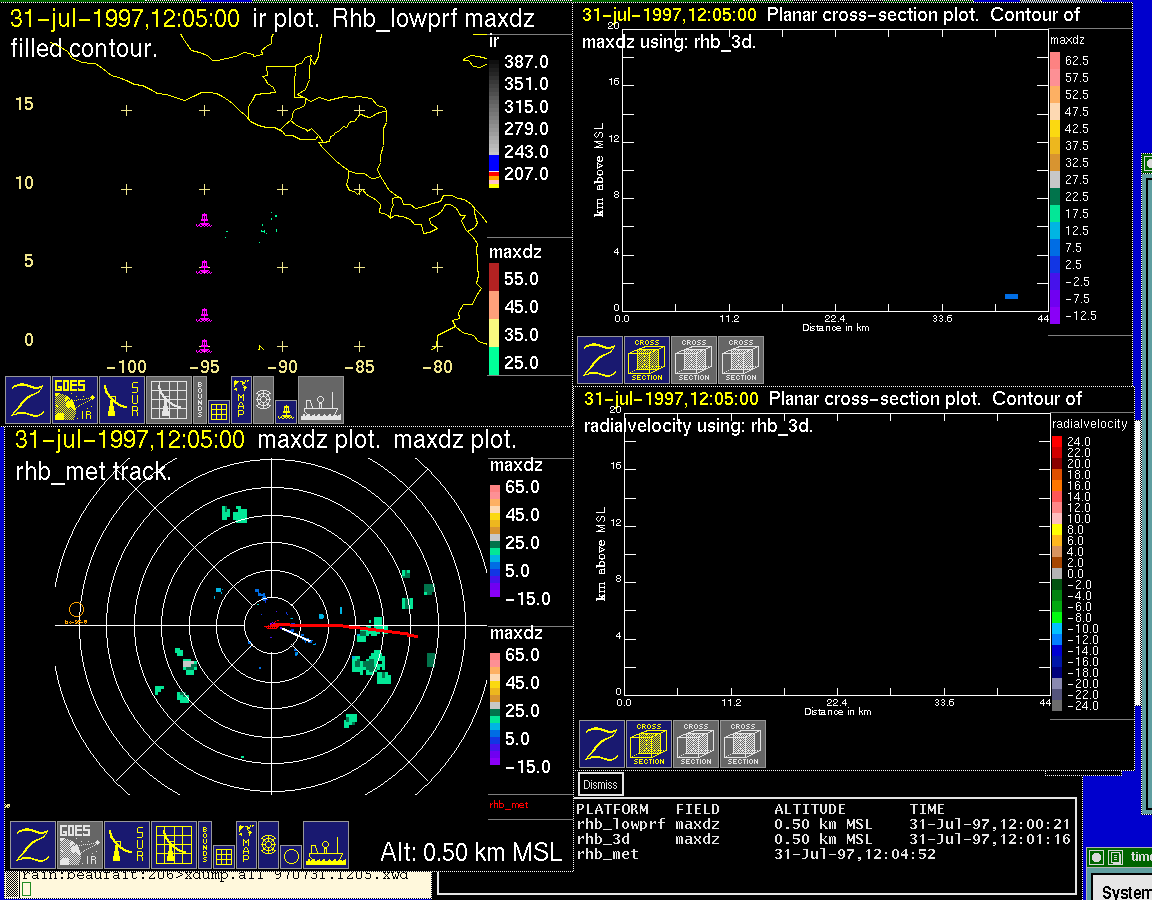Click the xdump terminal command line
This screenshot has width=1152, height=900.
coord(220,875)
